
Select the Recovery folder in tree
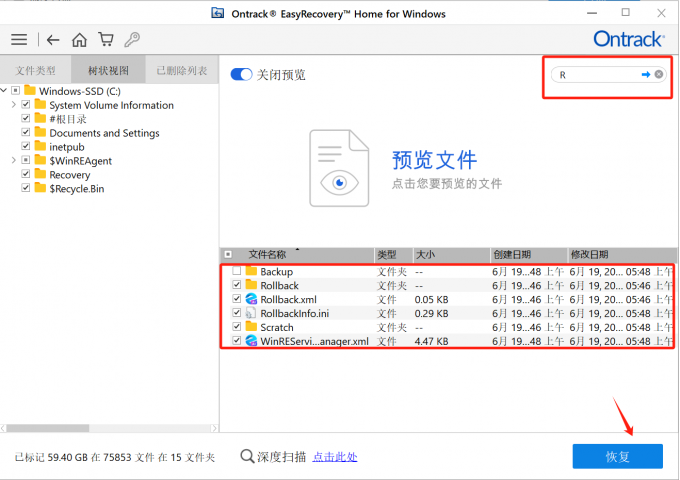coord(70,175)
